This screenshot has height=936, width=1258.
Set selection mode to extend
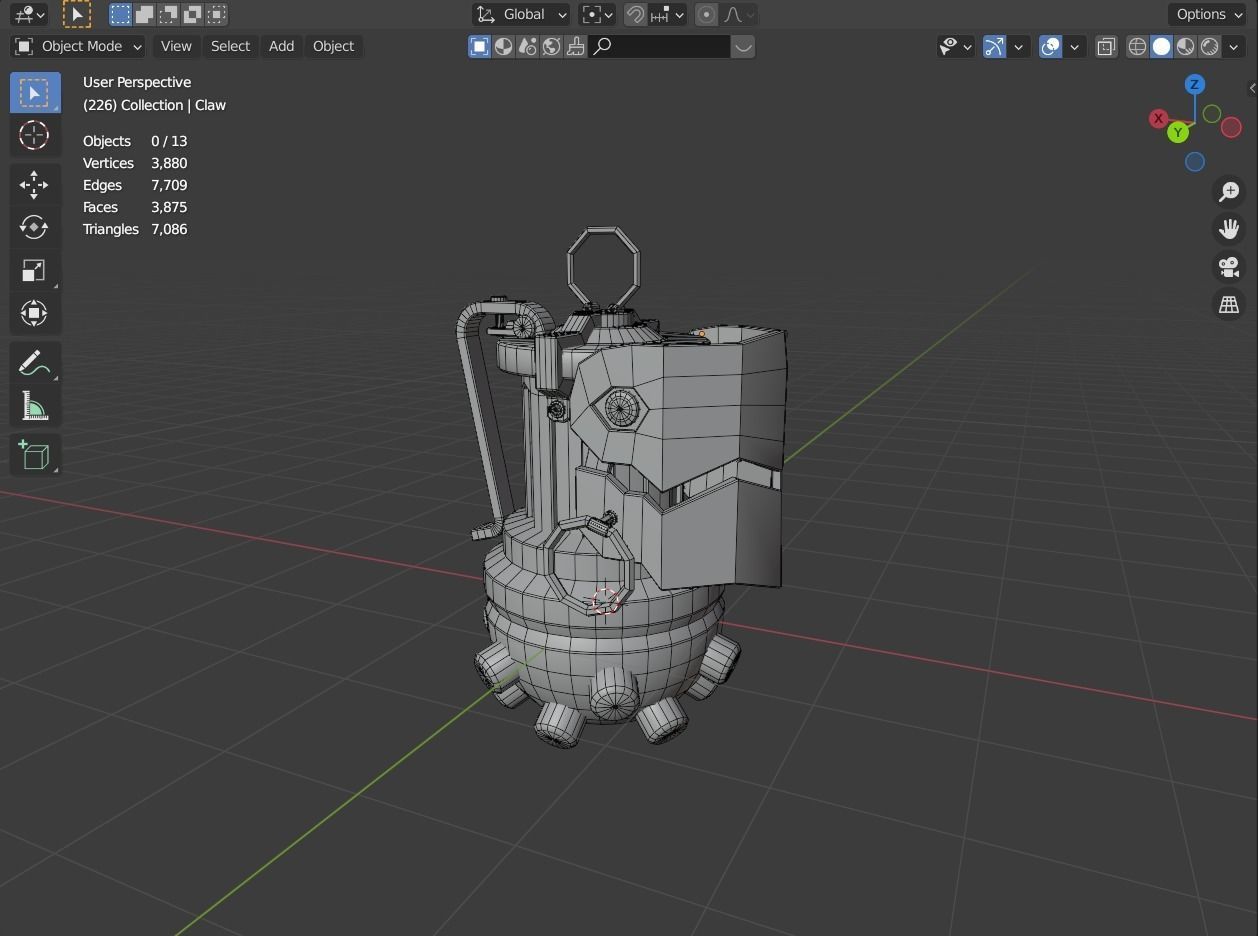point(145,14)
